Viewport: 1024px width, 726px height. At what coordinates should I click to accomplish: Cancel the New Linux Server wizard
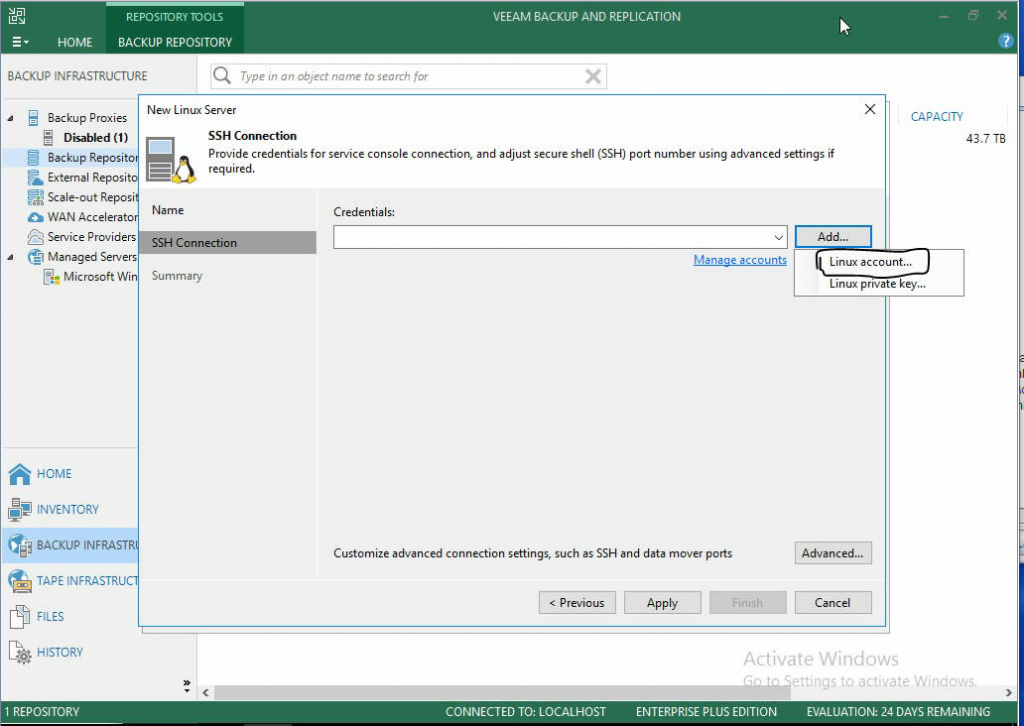tap(833, 603)
